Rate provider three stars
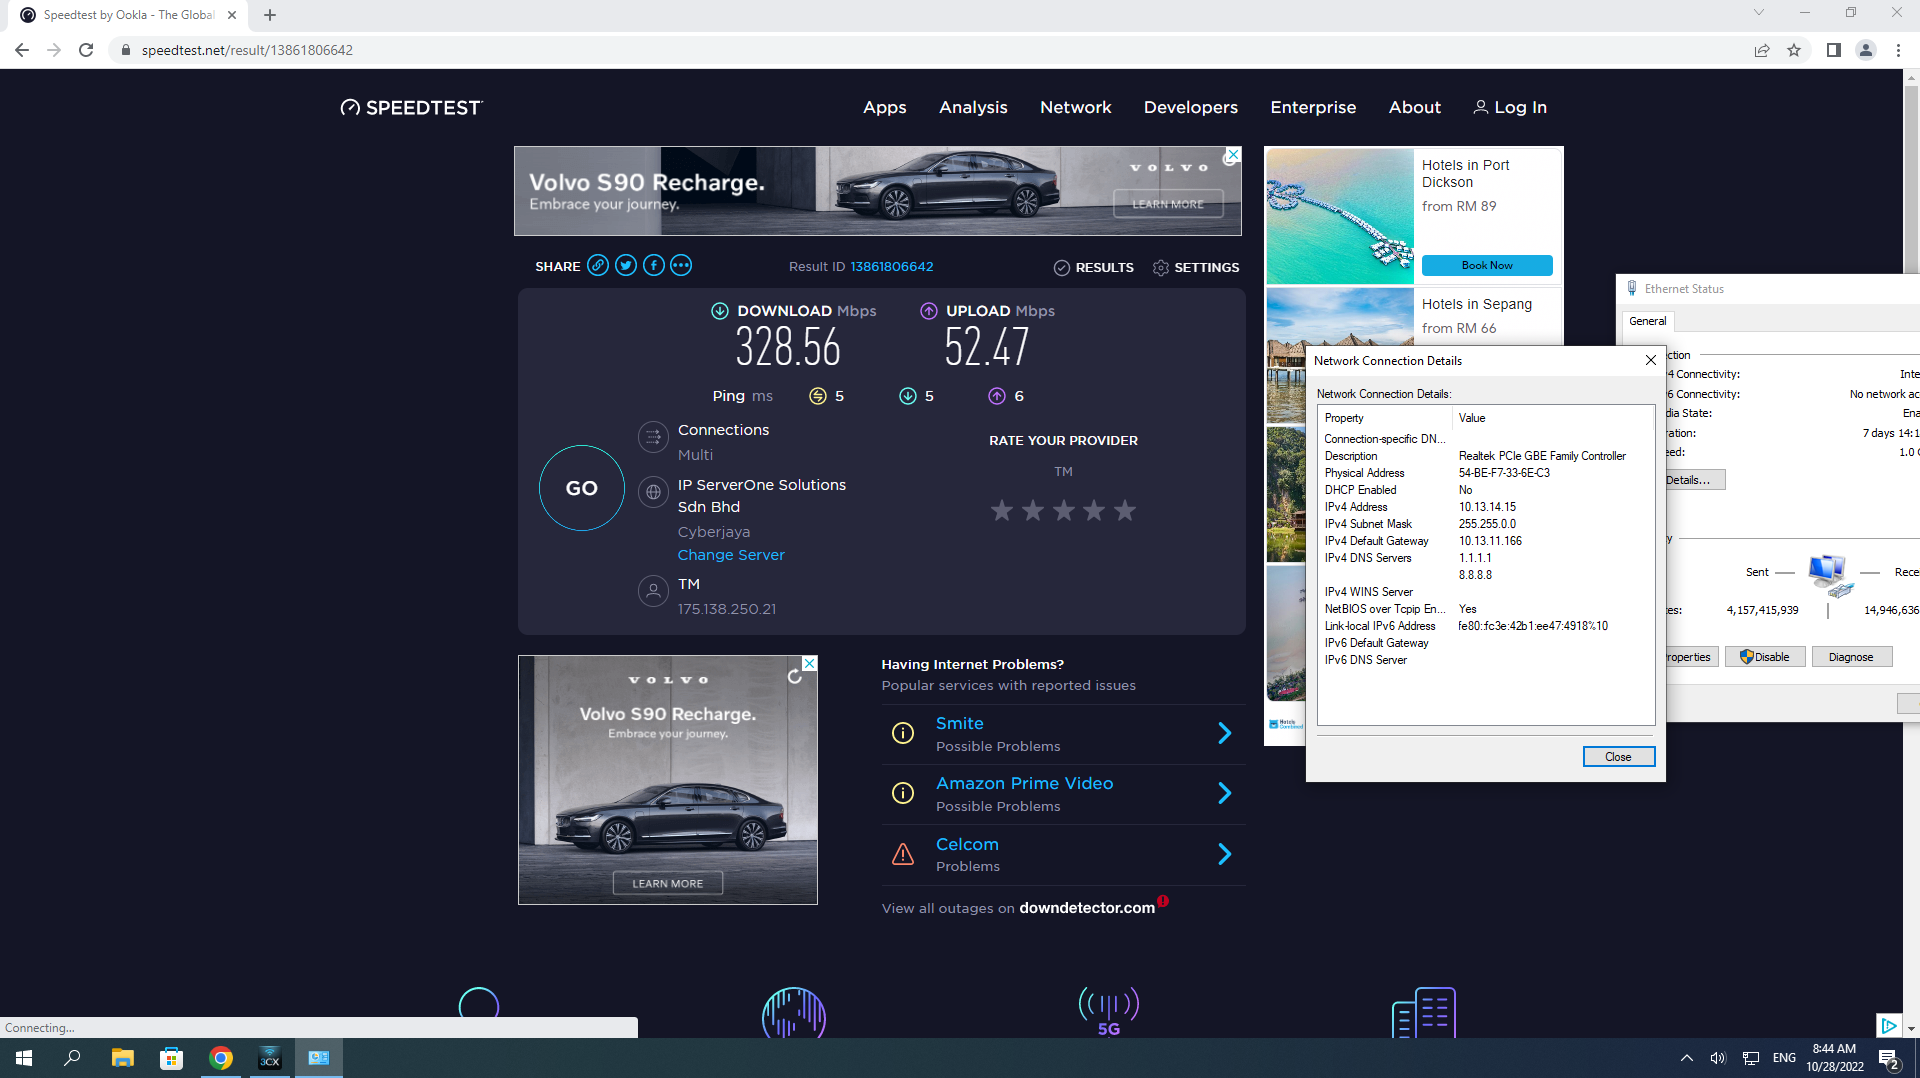Image resolution: width=1920 pixels, height=1078 pixels. [x=1064, y=511]
